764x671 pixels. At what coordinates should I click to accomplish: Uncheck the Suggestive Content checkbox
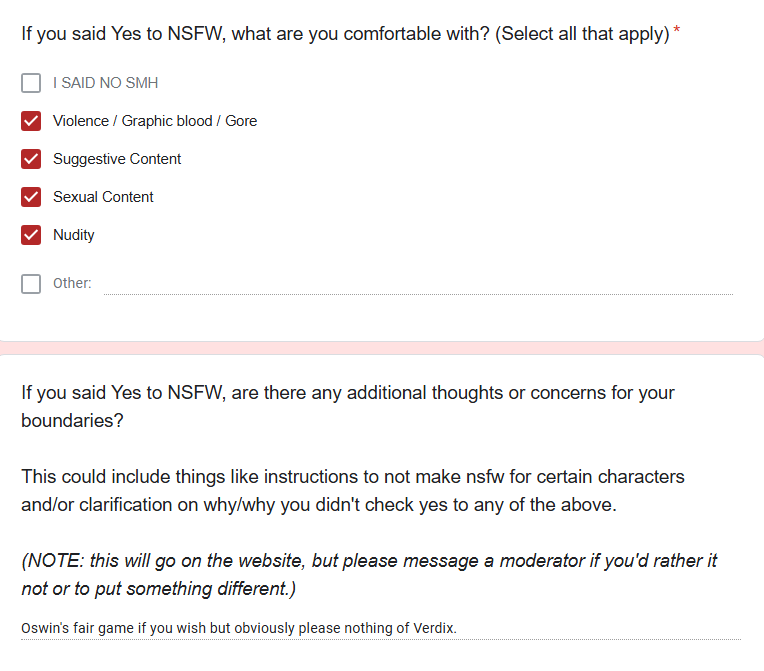[x=31, y=159]
